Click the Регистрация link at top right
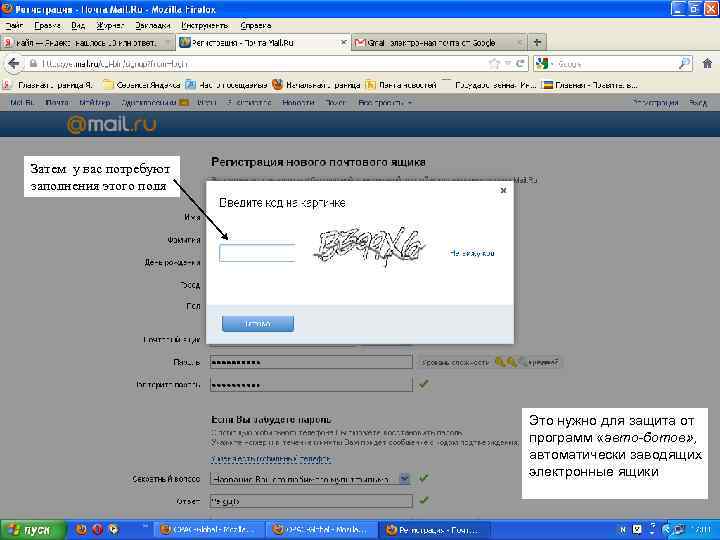The height and width of the screenshot is (540, 720). pos(655,103)
